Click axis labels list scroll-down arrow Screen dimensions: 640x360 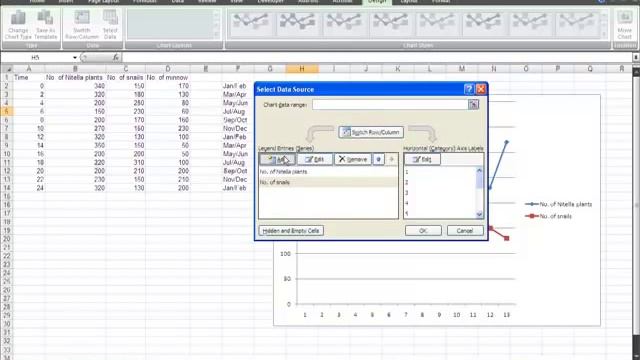(x=479, y=214)
